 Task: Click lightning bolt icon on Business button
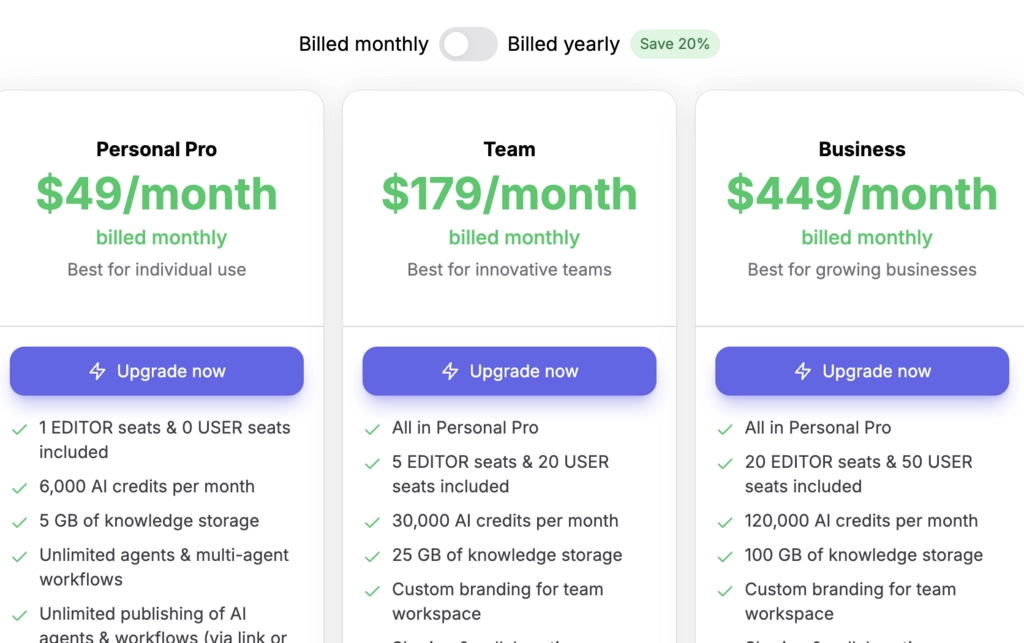803,371
